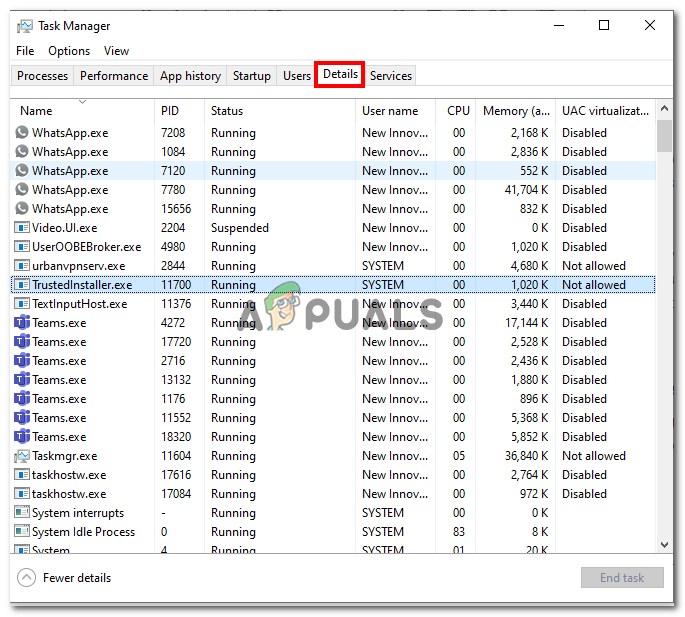Image resolution: width=685 pixels, height=617 pixels.
Task: Click the Teams icon for PID 18320
Action: pyautogui.click(x=22, y=437)
